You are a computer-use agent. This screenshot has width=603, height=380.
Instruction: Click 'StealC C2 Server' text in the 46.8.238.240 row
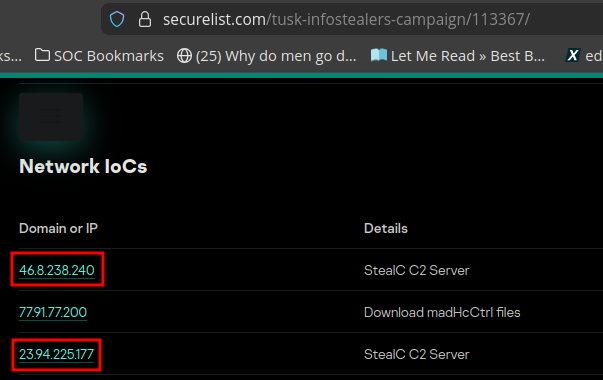coord(416,270)
